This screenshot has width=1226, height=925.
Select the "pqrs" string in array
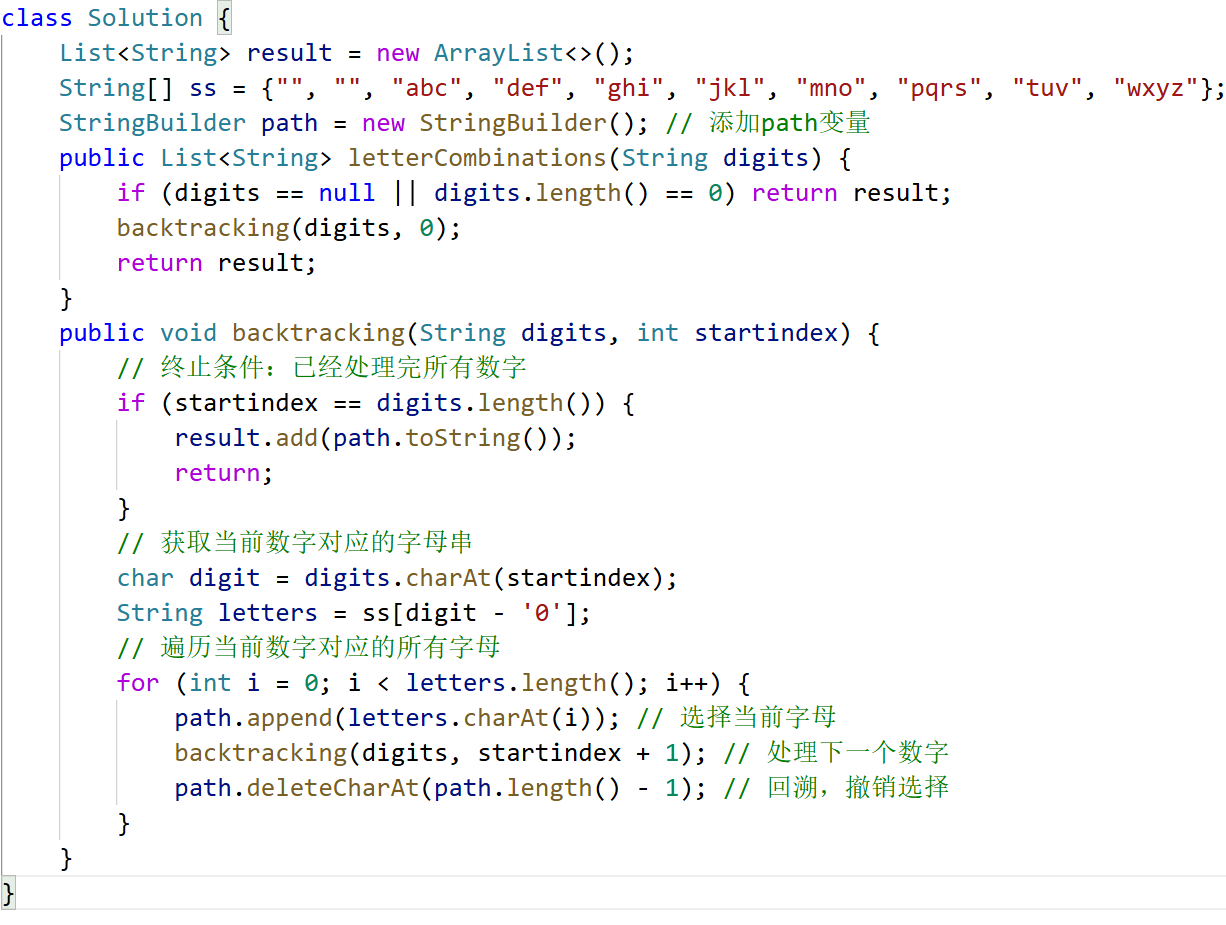click(939, 88)
